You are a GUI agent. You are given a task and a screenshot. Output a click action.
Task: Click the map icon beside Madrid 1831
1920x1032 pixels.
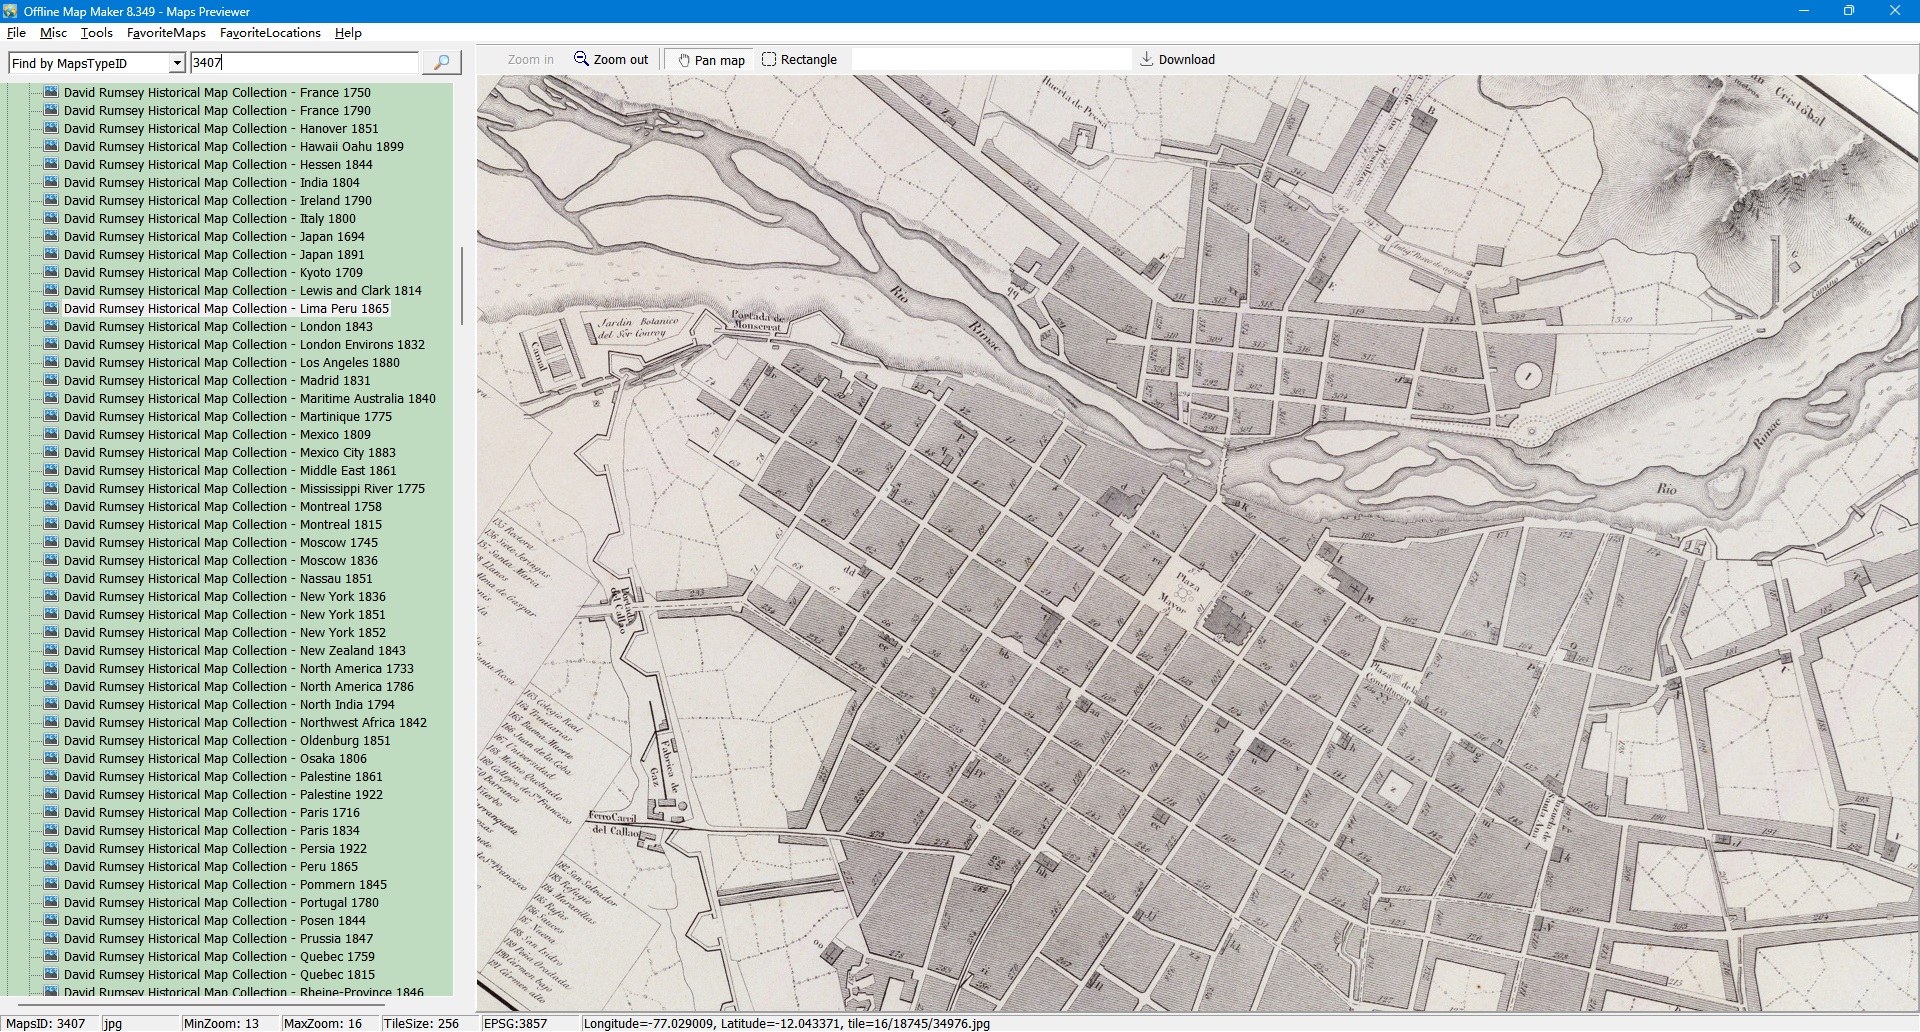[51, 380]
